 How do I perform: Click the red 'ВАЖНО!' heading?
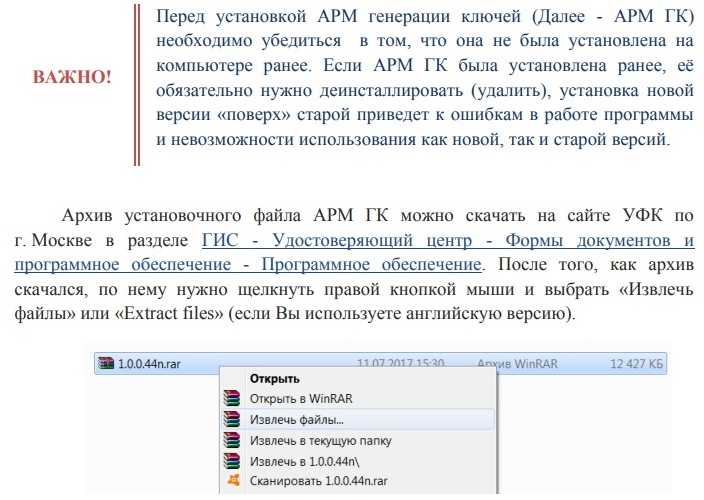(72, 77)
